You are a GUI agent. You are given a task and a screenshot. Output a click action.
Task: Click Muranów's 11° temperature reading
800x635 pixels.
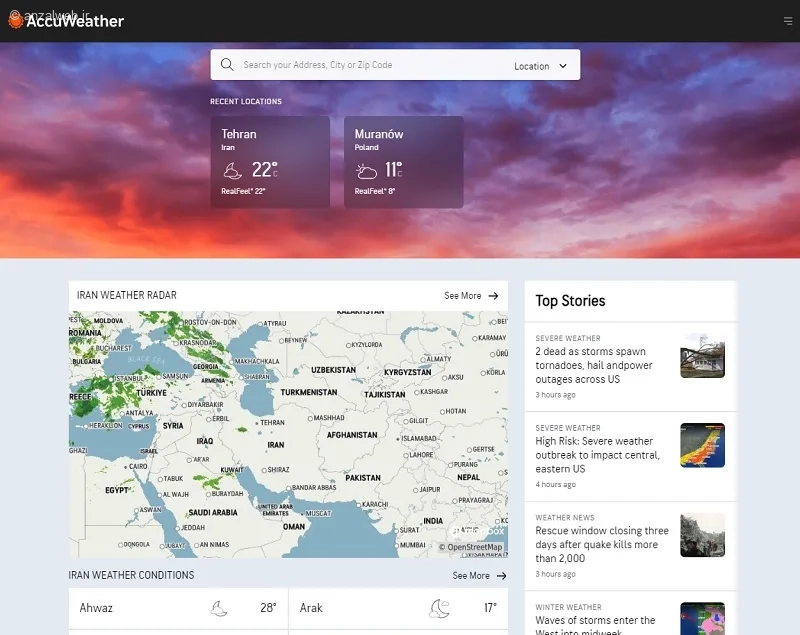(393, 170)
